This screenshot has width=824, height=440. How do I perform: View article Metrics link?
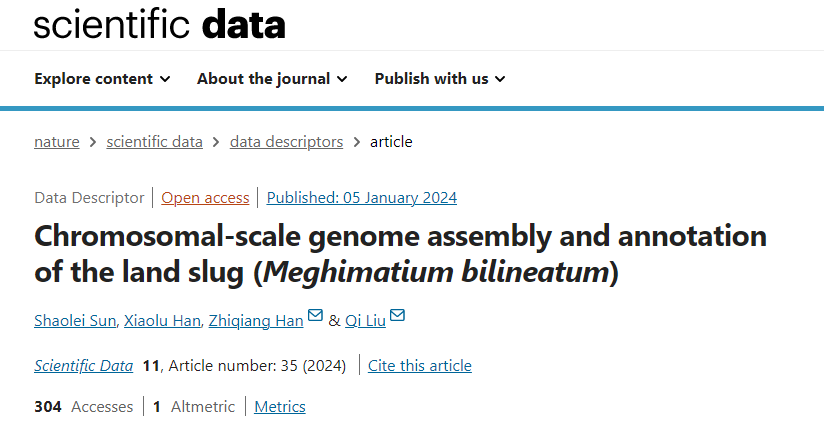[x=280, y=407]
